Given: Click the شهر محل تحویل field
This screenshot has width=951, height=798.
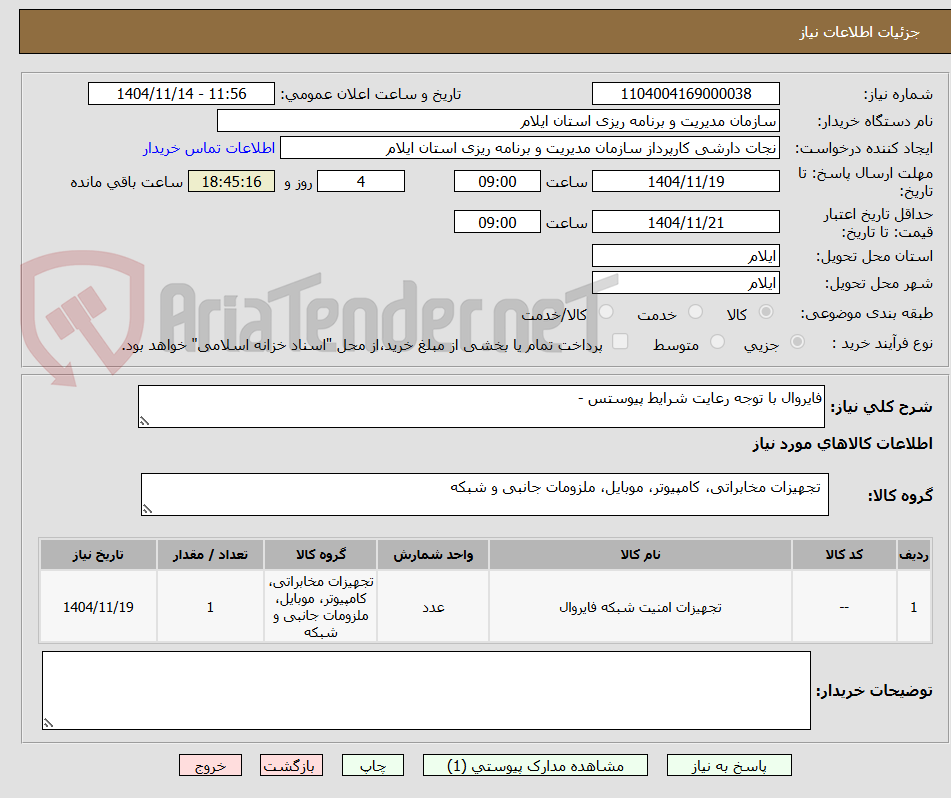Looking at the screenshot, I should [685, 283].
